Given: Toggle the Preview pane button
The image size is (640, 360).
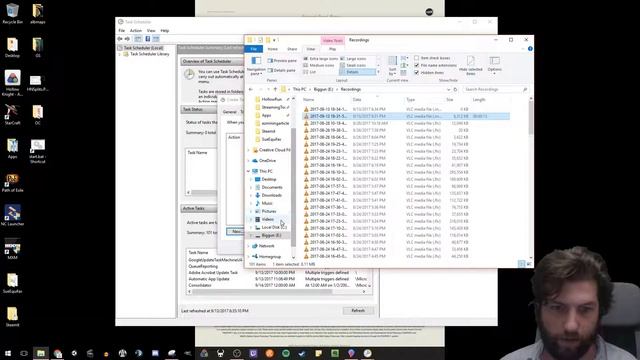Looking at the screenshot, I should [x=282, y=60].
